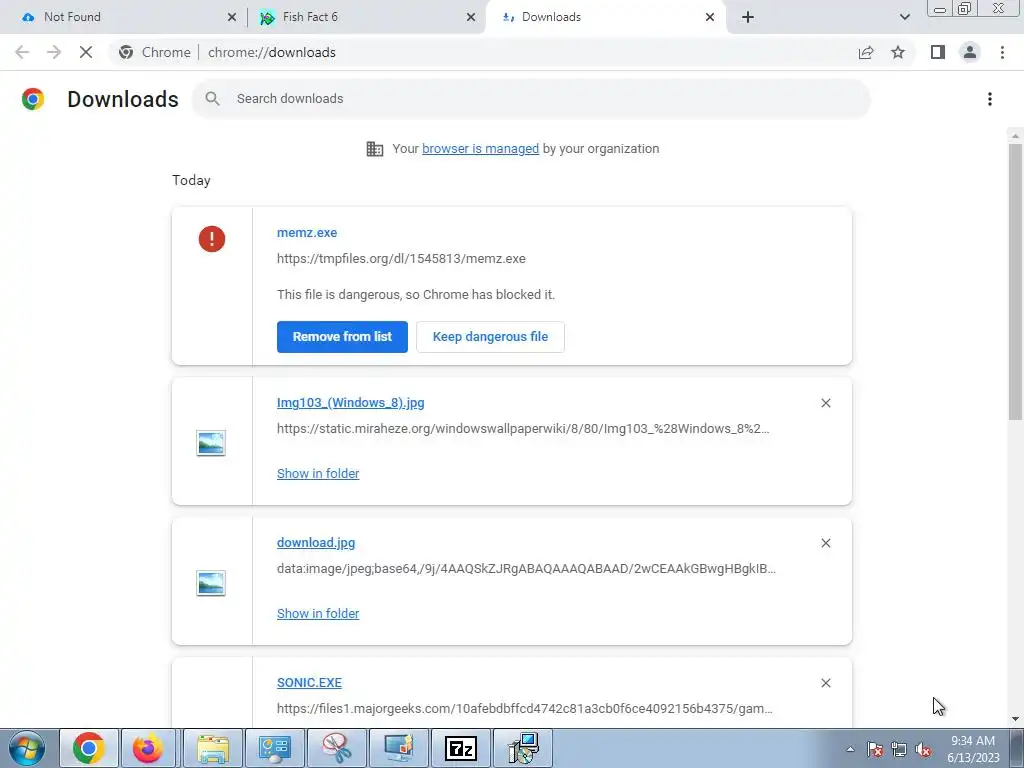Open File Explorer from the taskbar

pyautogui.click(x=213, y=748)
